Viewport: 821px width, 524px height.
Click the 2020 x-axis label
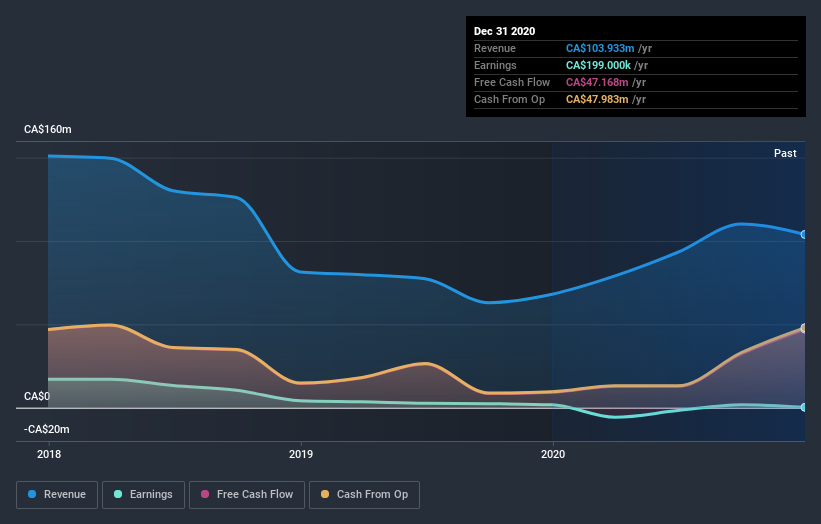click(552, 454)
